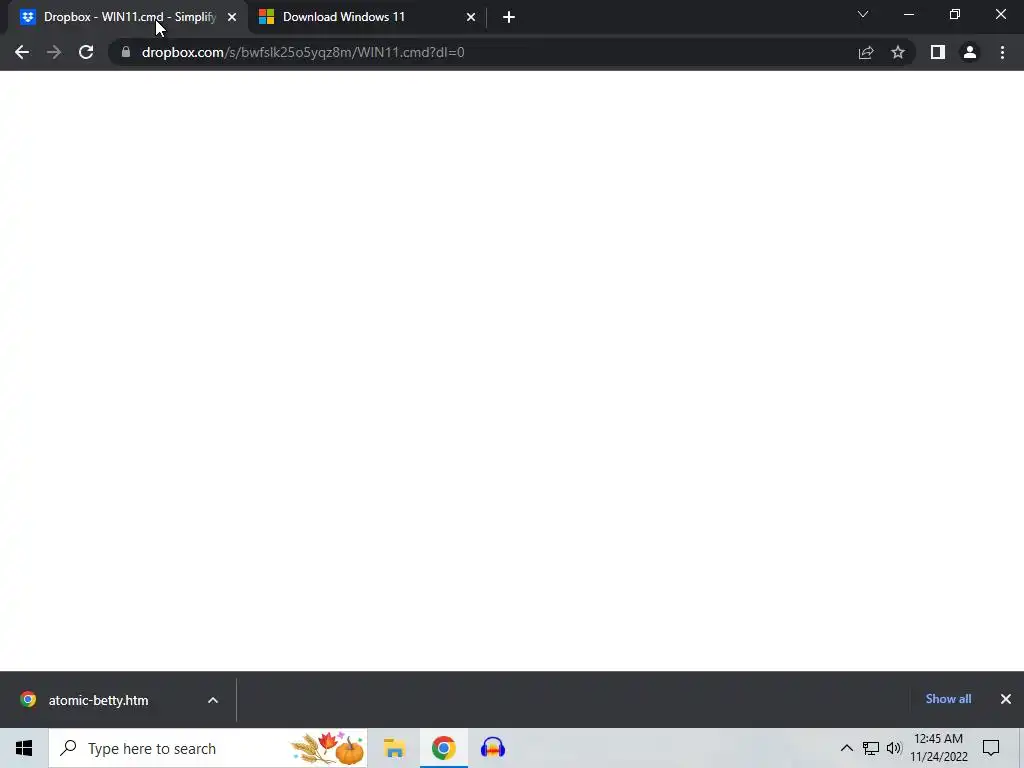This screenshot has height=768, width=1024.
Task: Close the Download Windows 11 tab
Action: [x=471, y=17]
